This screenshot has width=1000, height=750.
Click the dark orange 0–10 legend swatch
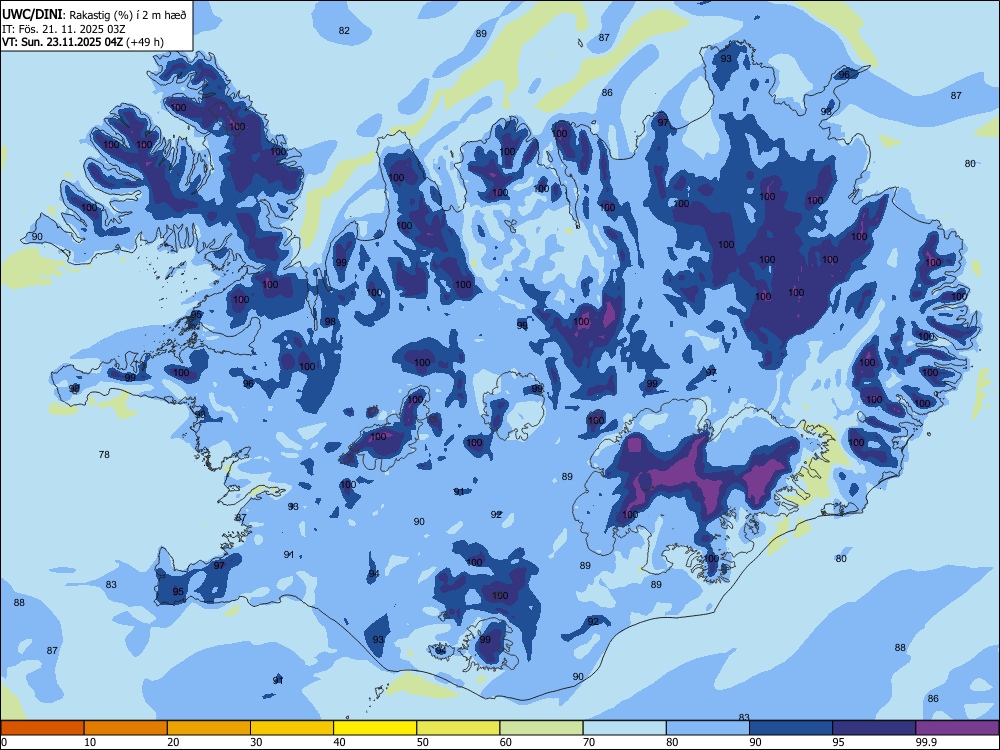tap(42, 728)
